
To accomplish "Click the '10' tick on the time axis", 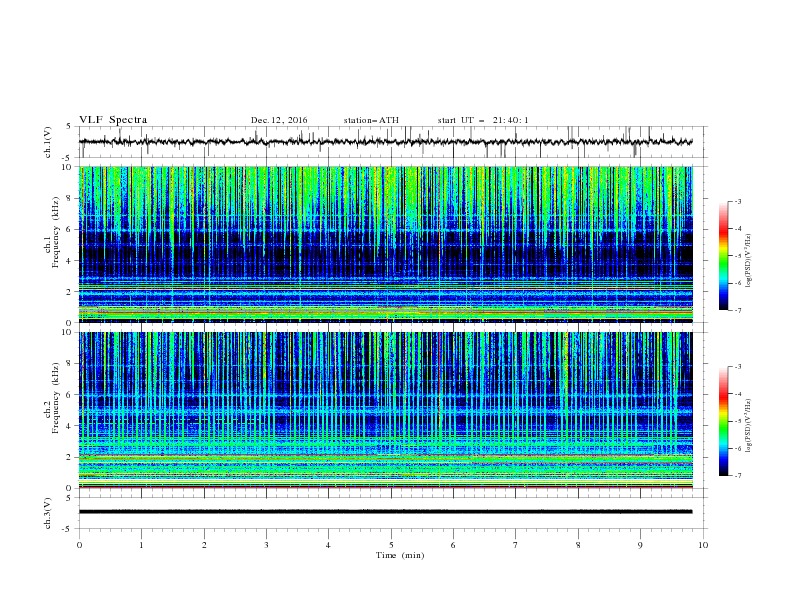I will (x=703, y=545).
